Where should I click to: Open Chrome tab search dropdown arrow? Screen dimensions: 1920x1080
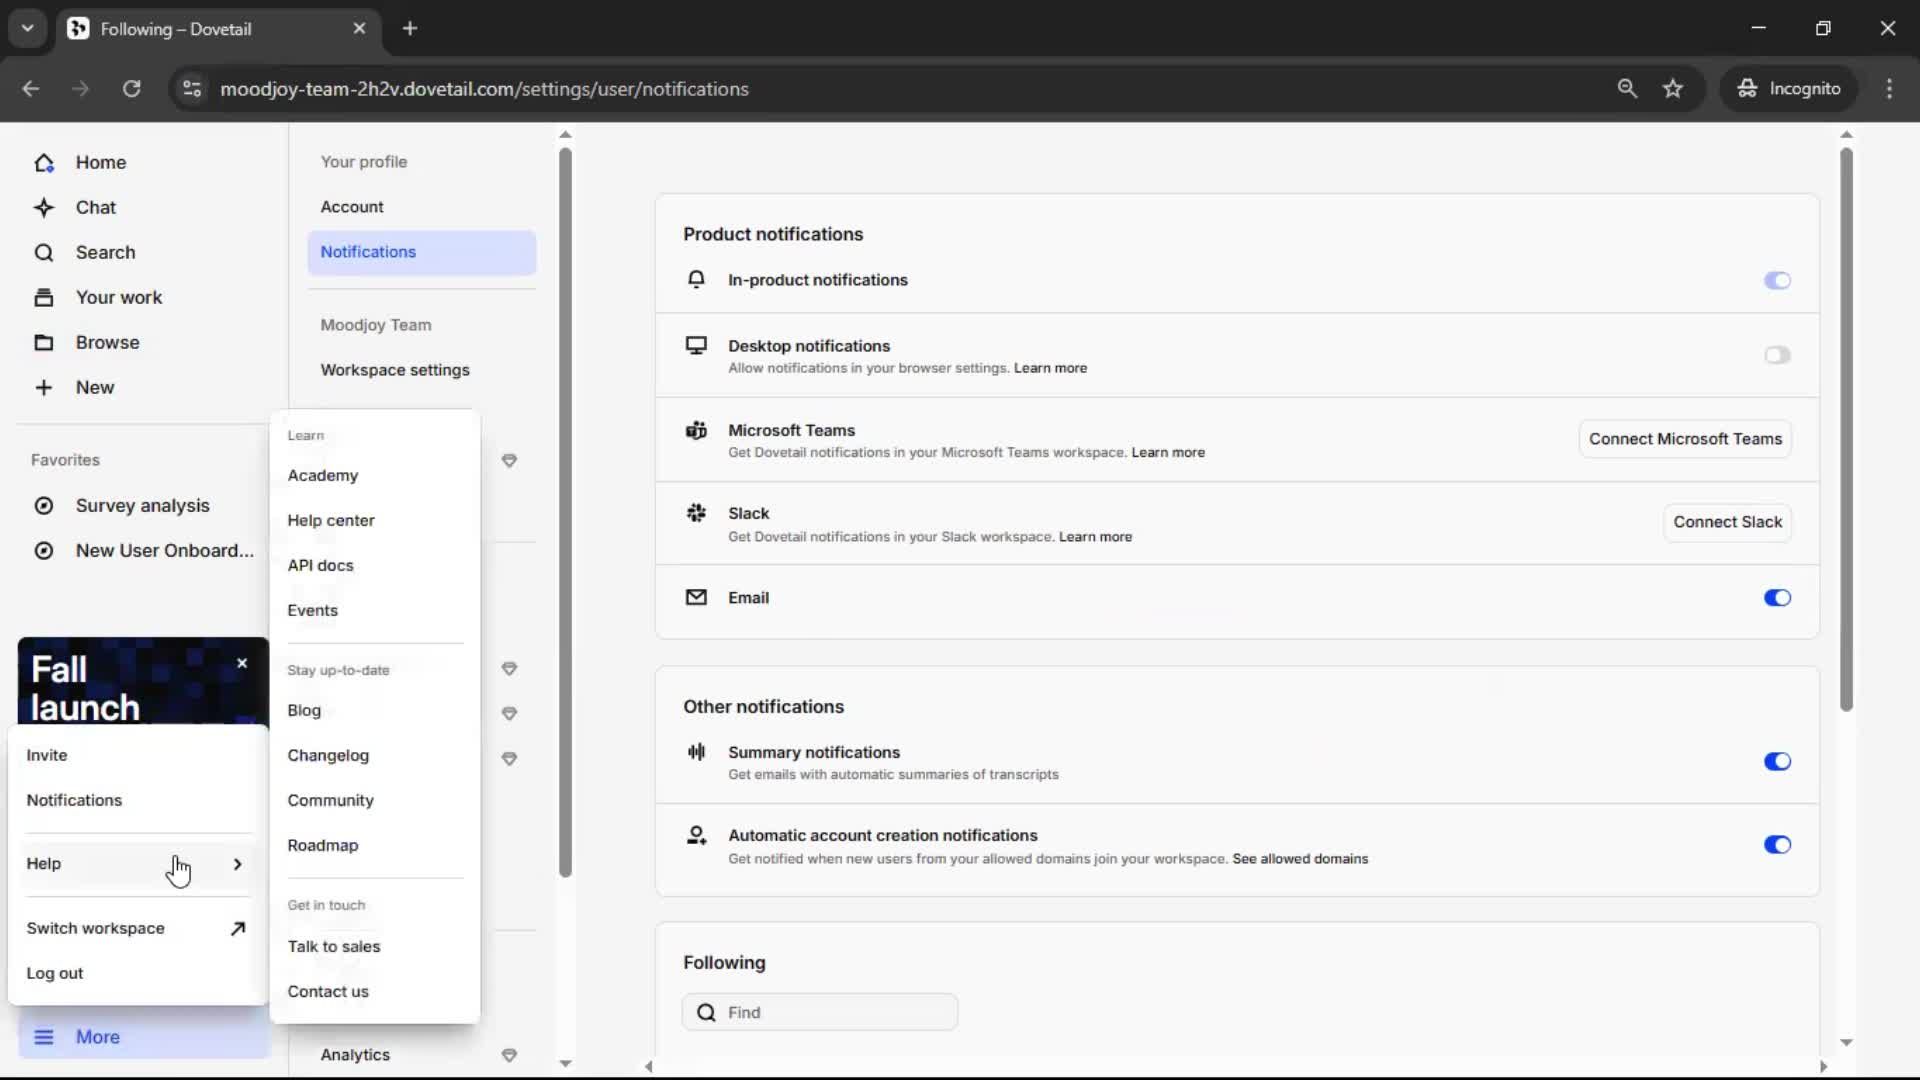(x=28, y=28)
